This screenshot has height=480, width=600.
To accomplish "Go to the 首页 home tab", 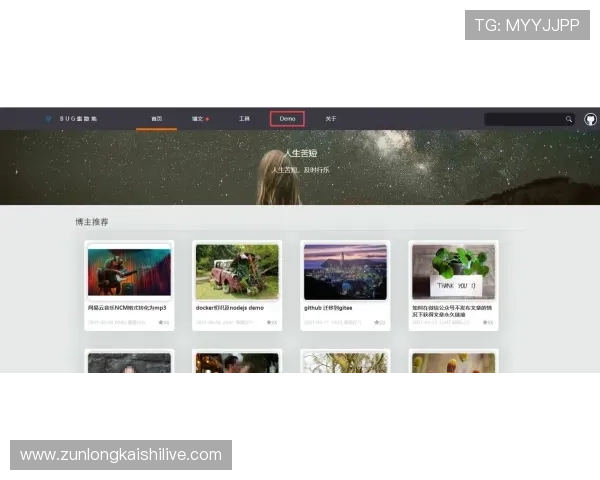I will [156, 119].
